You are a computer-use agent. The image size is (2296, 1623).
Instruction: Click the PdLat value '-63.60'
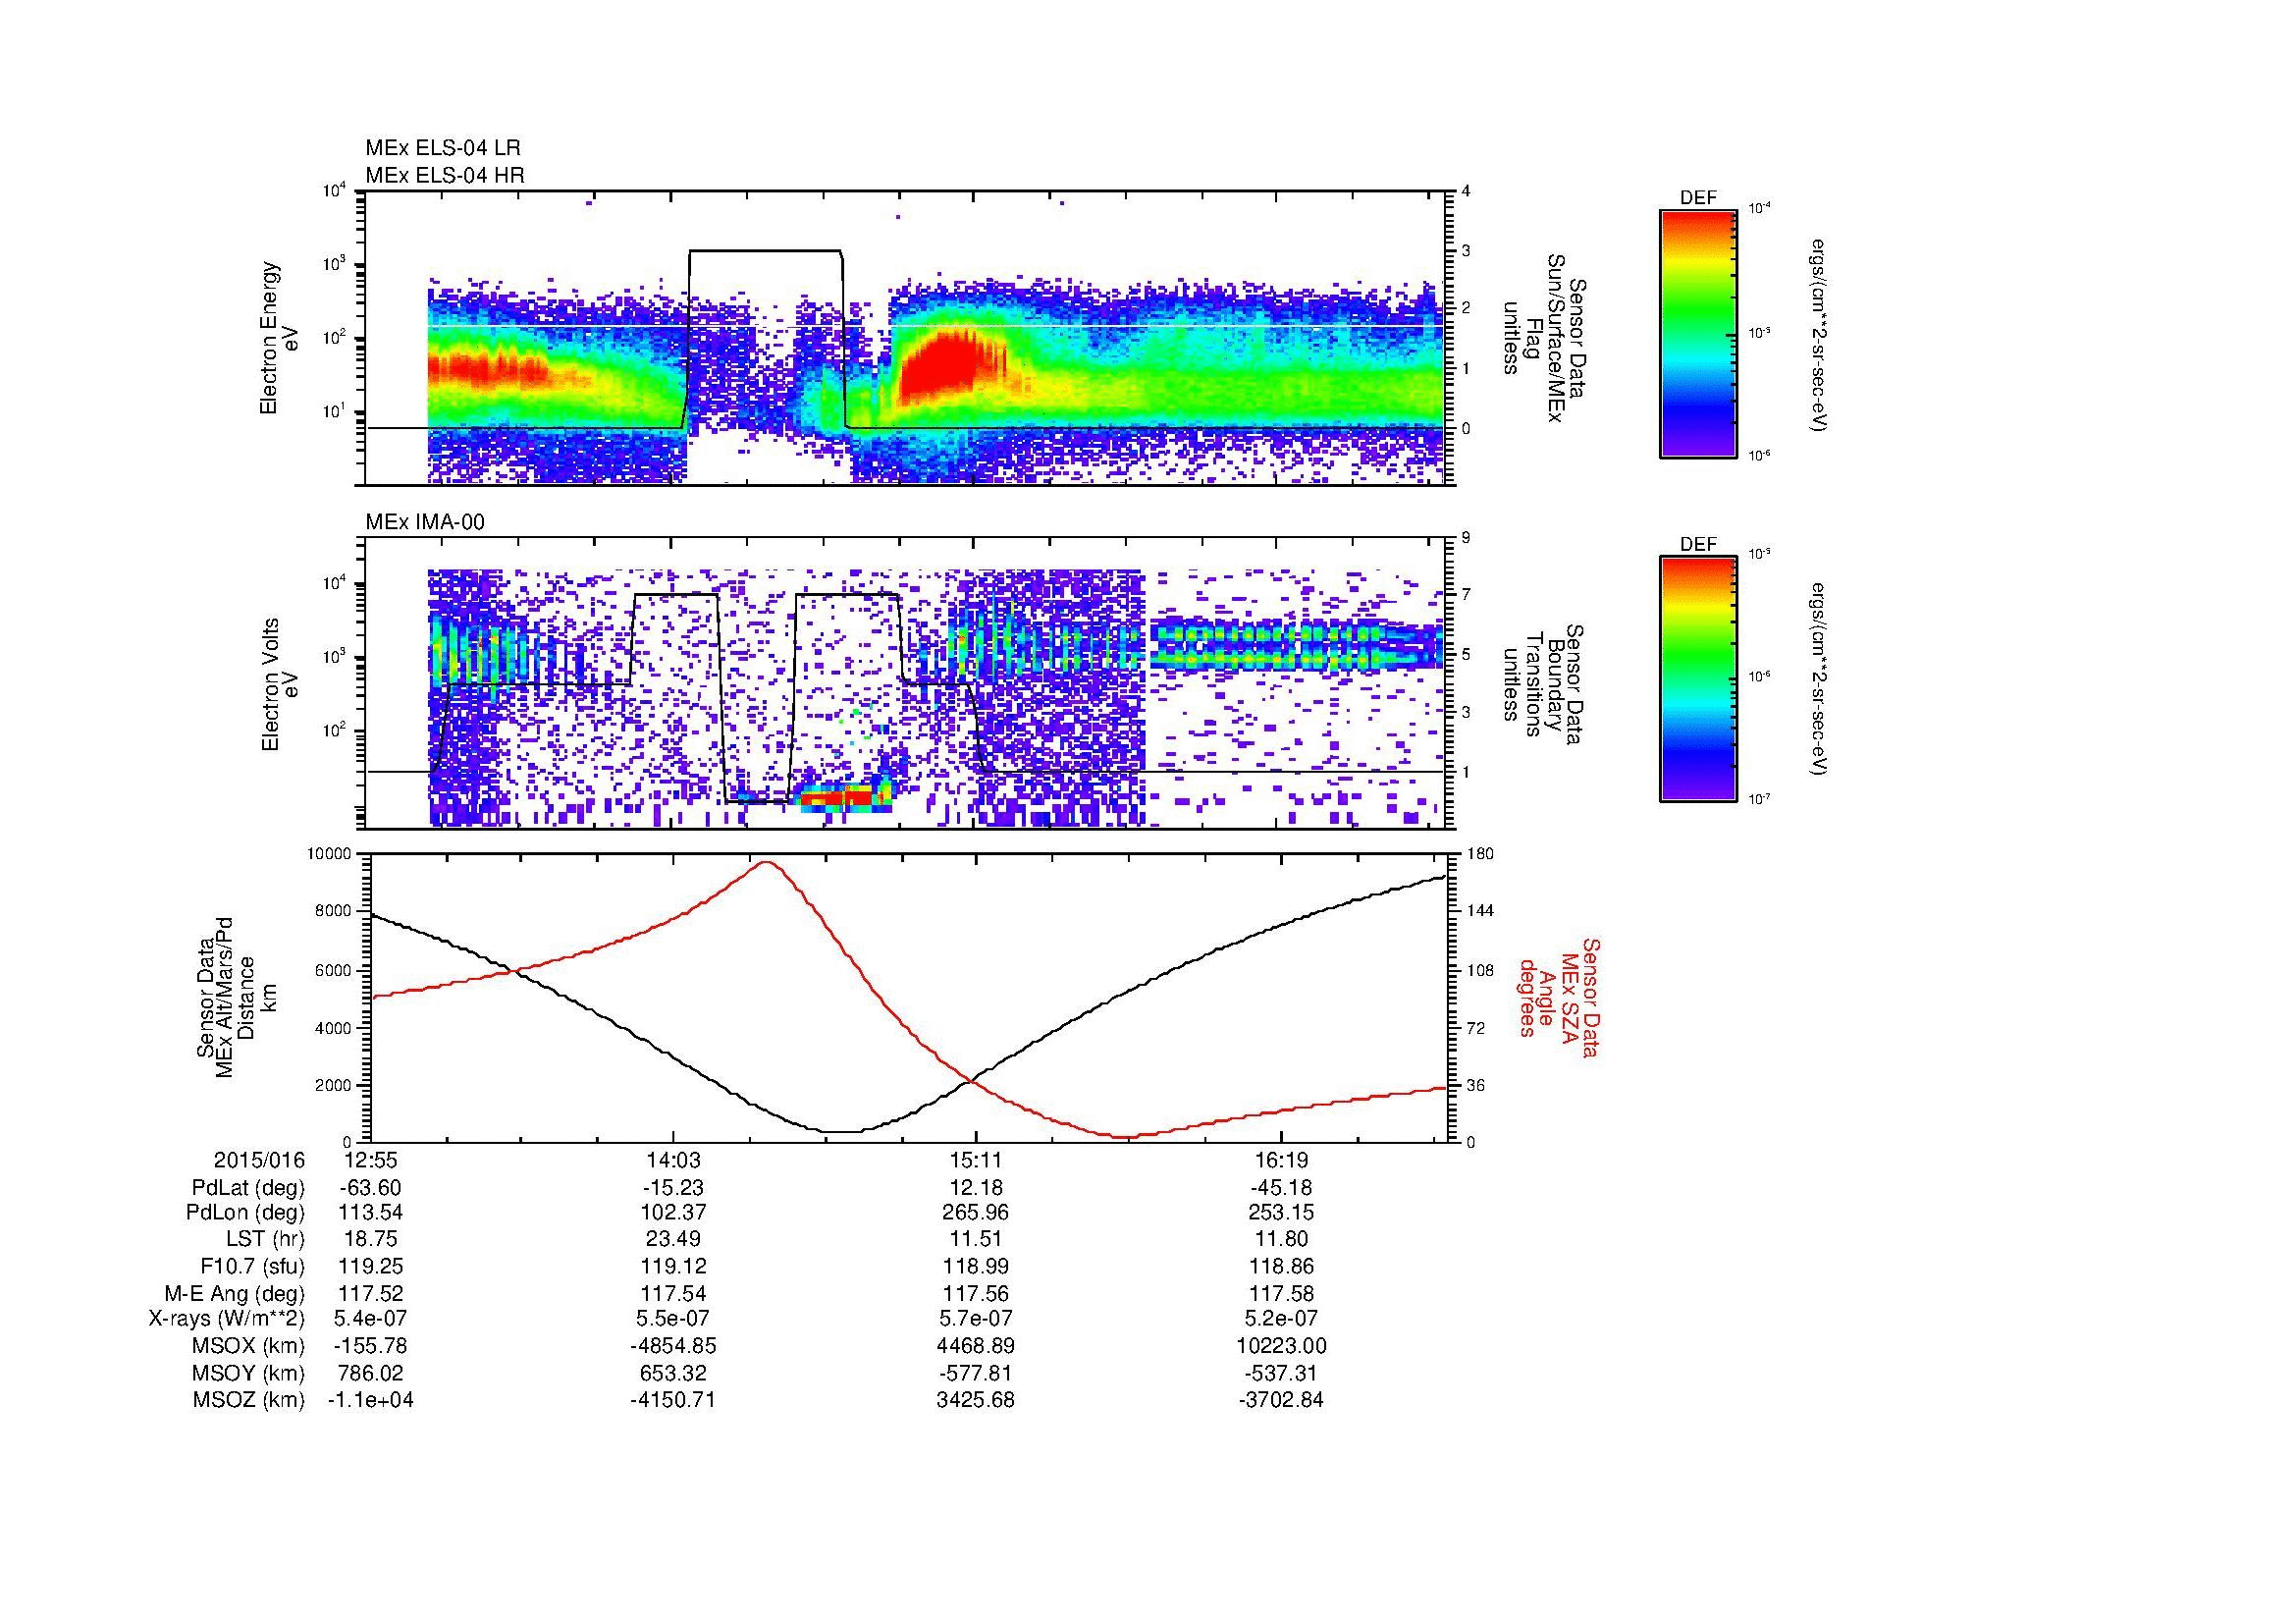[370, 1188]
